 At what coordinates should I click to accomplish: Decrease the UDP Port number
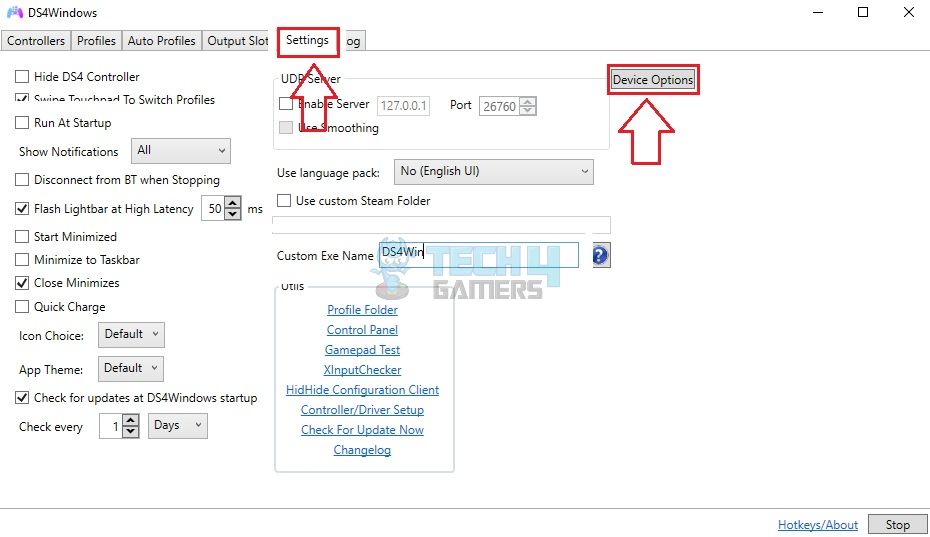pos(527,110)
